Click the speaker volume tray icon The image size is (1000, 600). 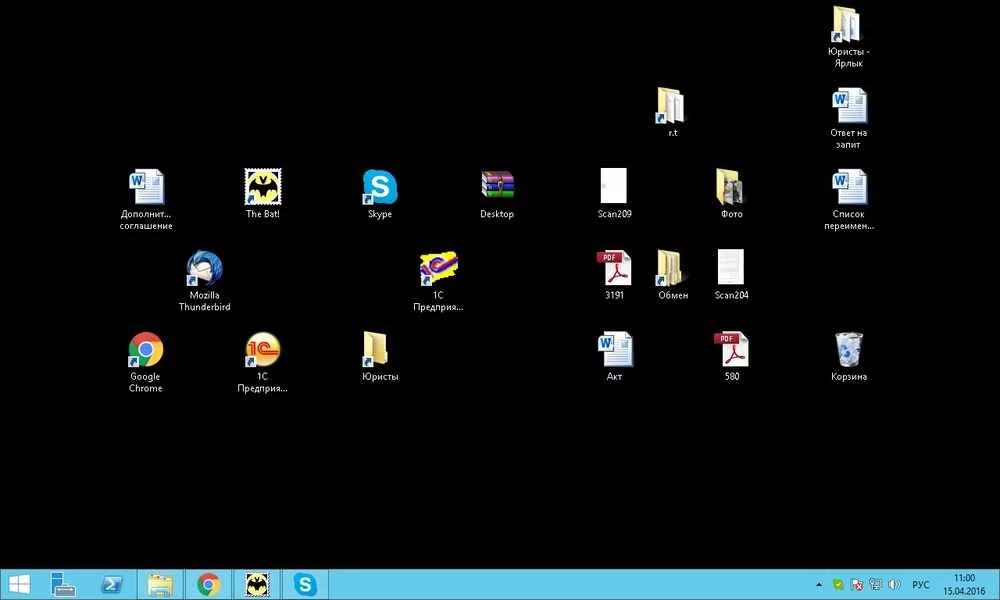pos(893,584)
